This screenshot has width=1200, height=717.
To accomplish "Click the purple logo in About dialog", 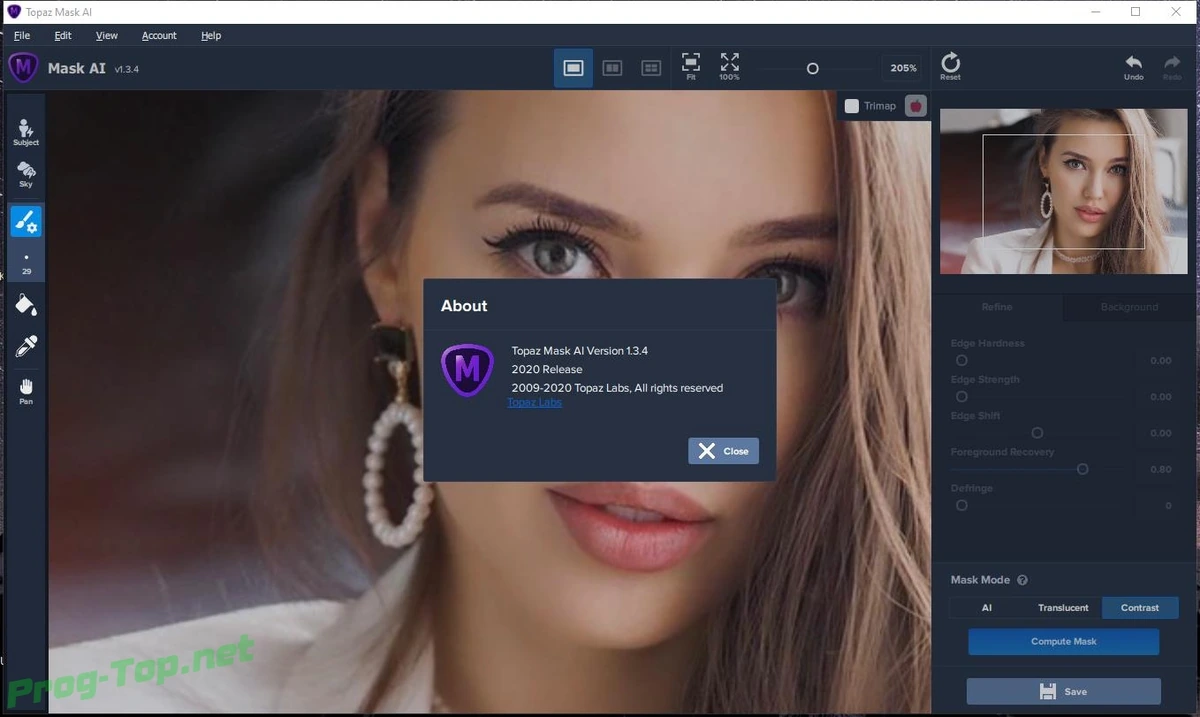I will click(467, 370).
